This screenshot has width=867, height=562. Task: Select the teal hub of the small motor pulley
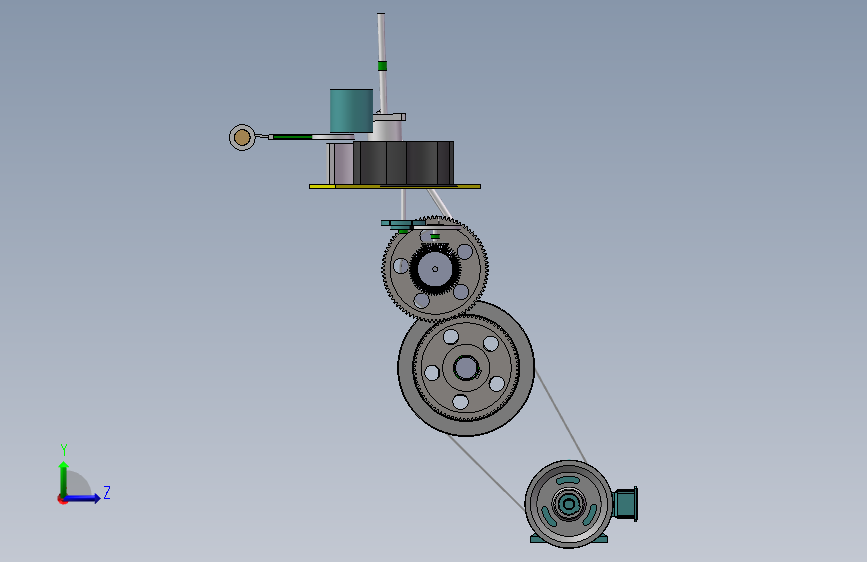568,504
